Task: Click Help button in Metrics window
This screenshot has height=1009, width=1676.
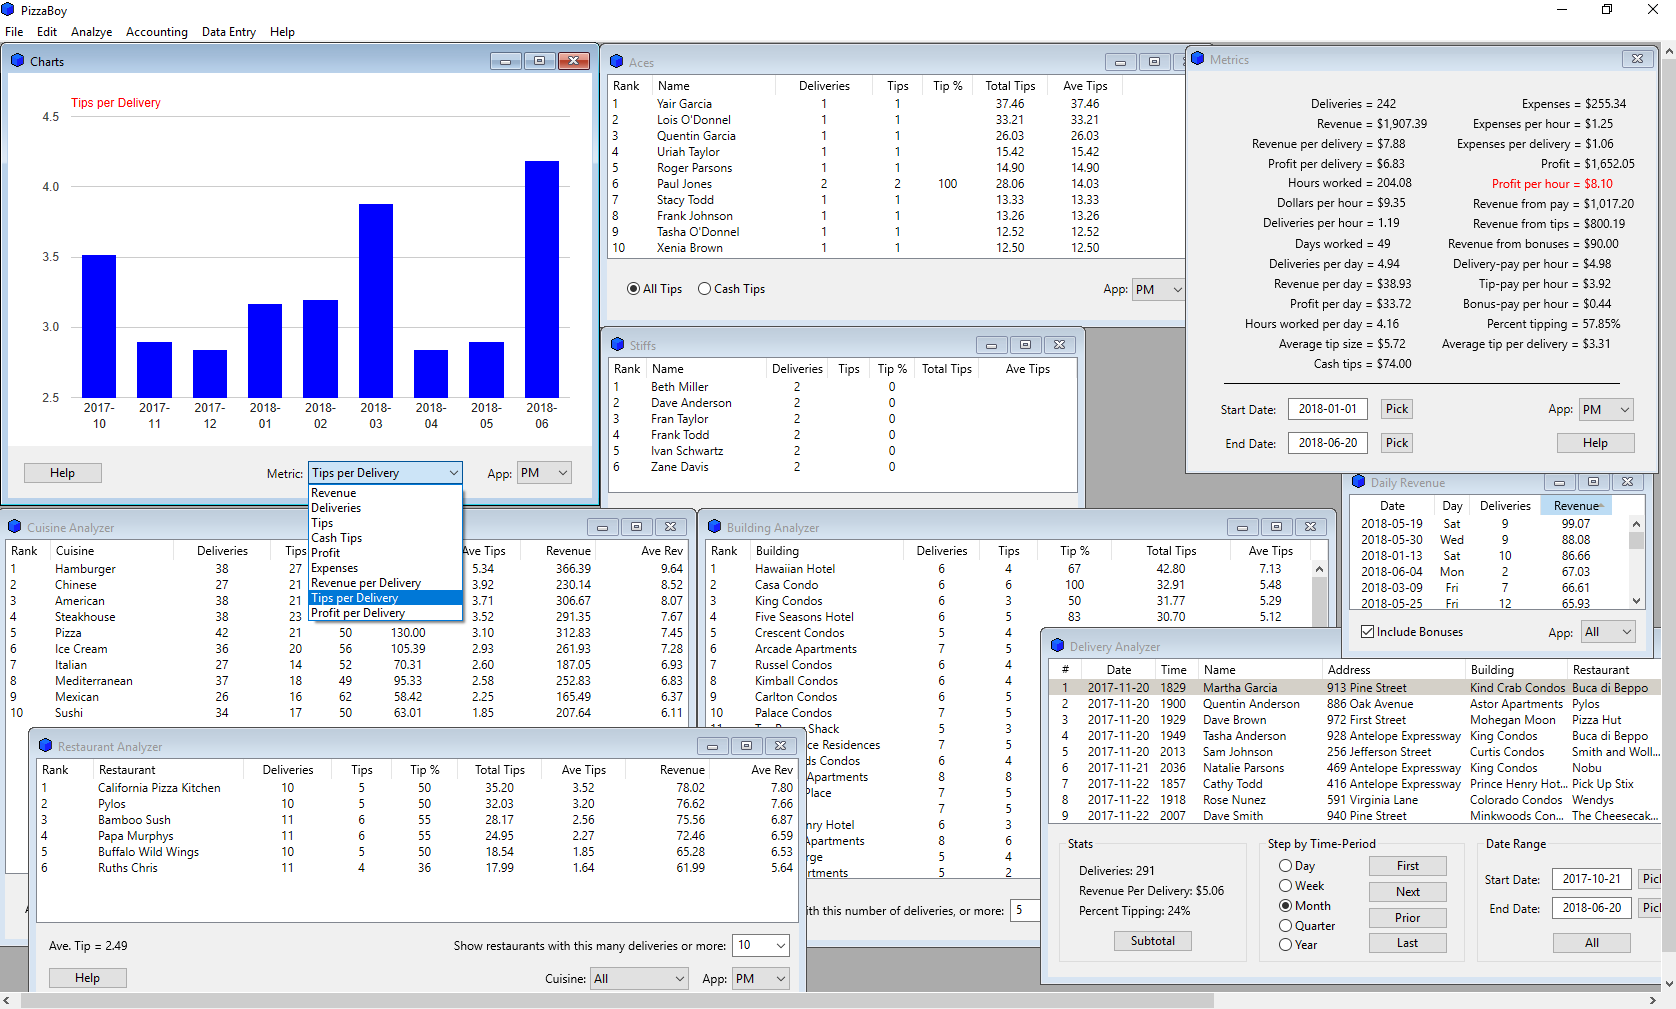Action: pos(1595,443)
